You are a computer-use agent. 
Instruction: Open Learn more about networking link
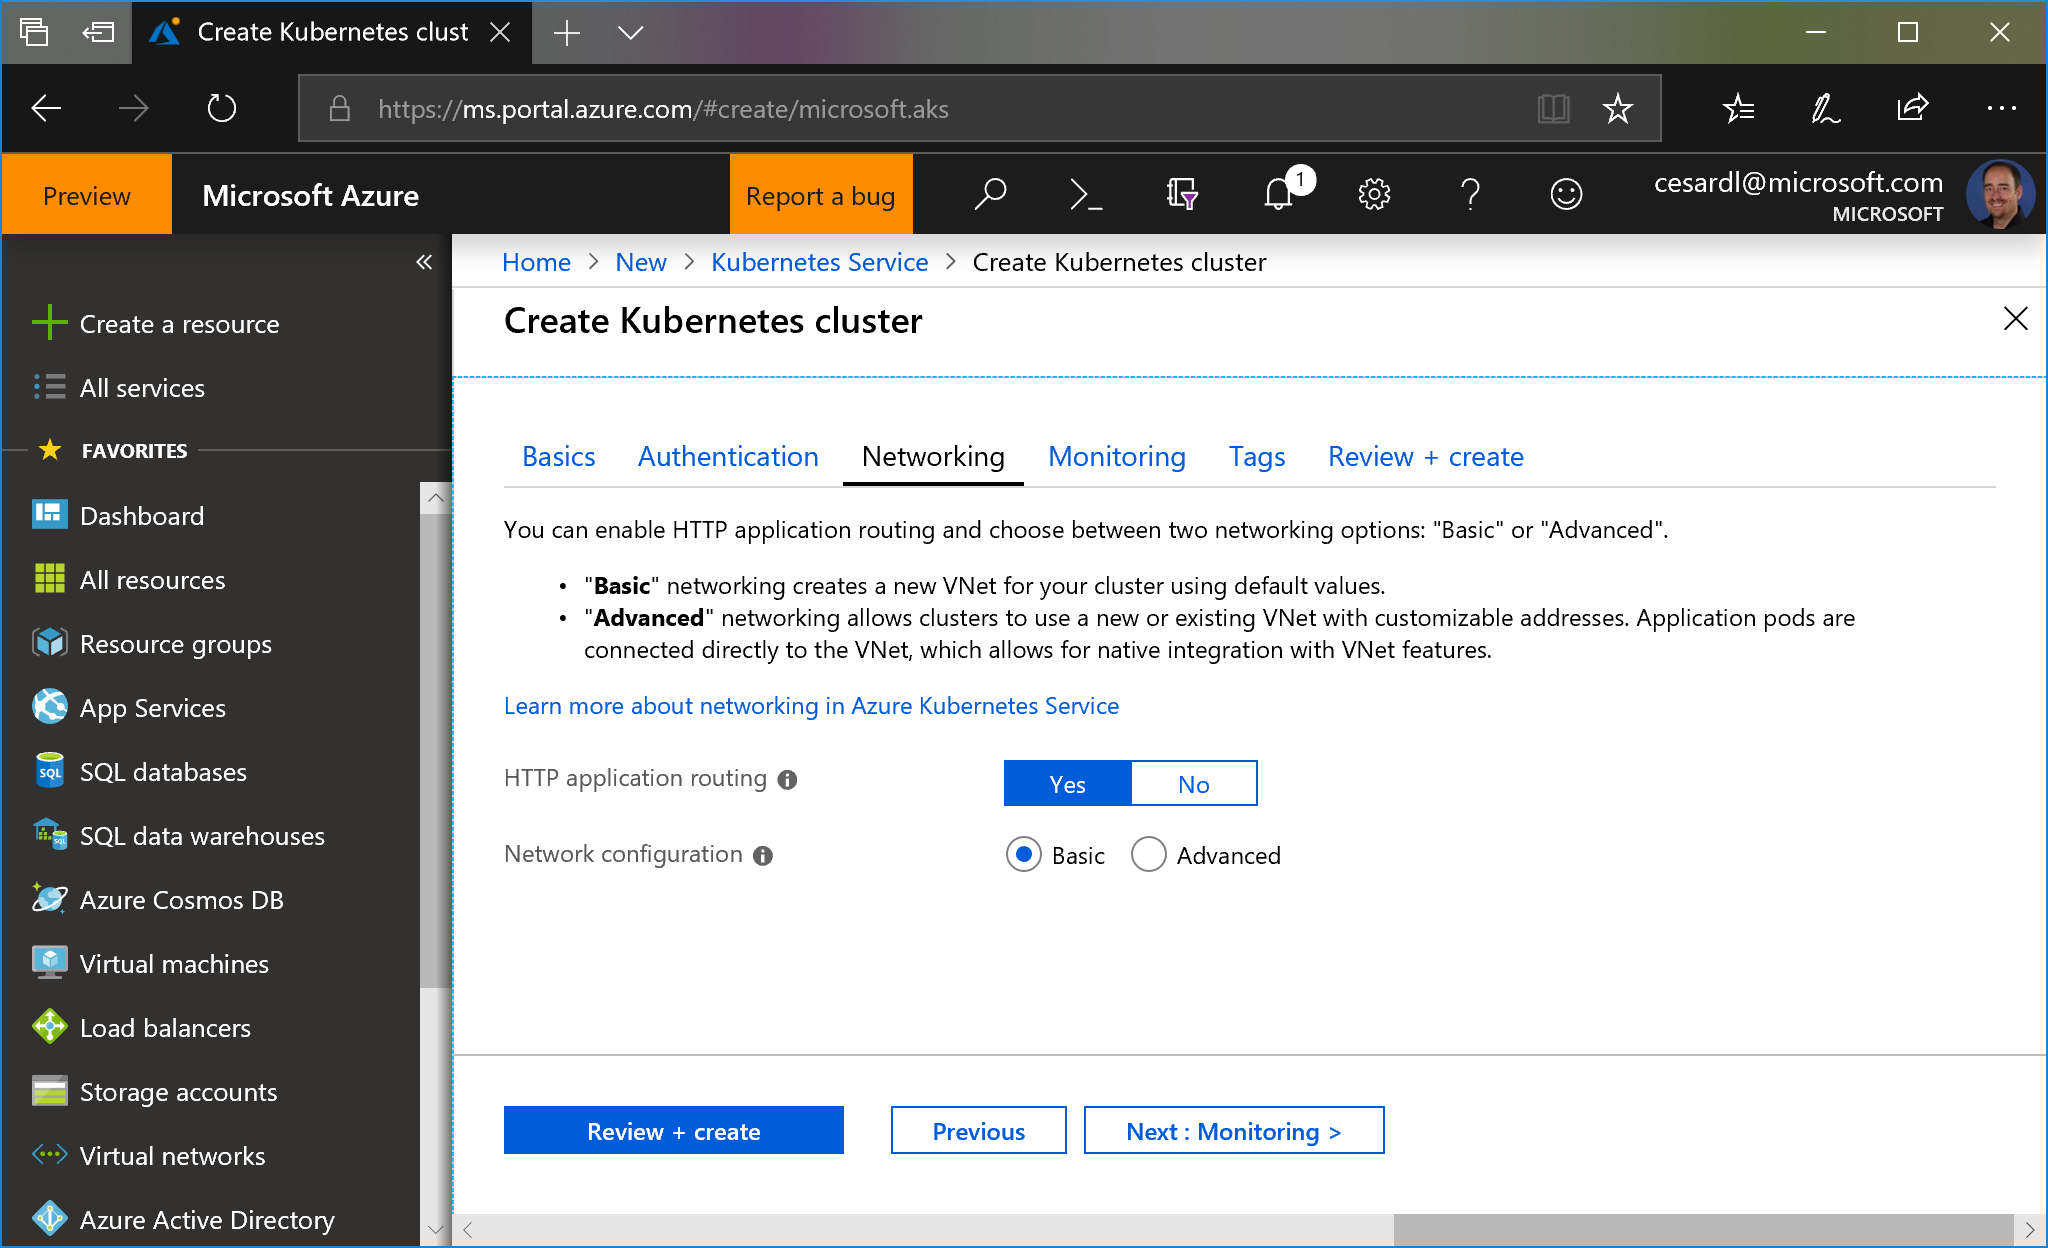[811, 706]
